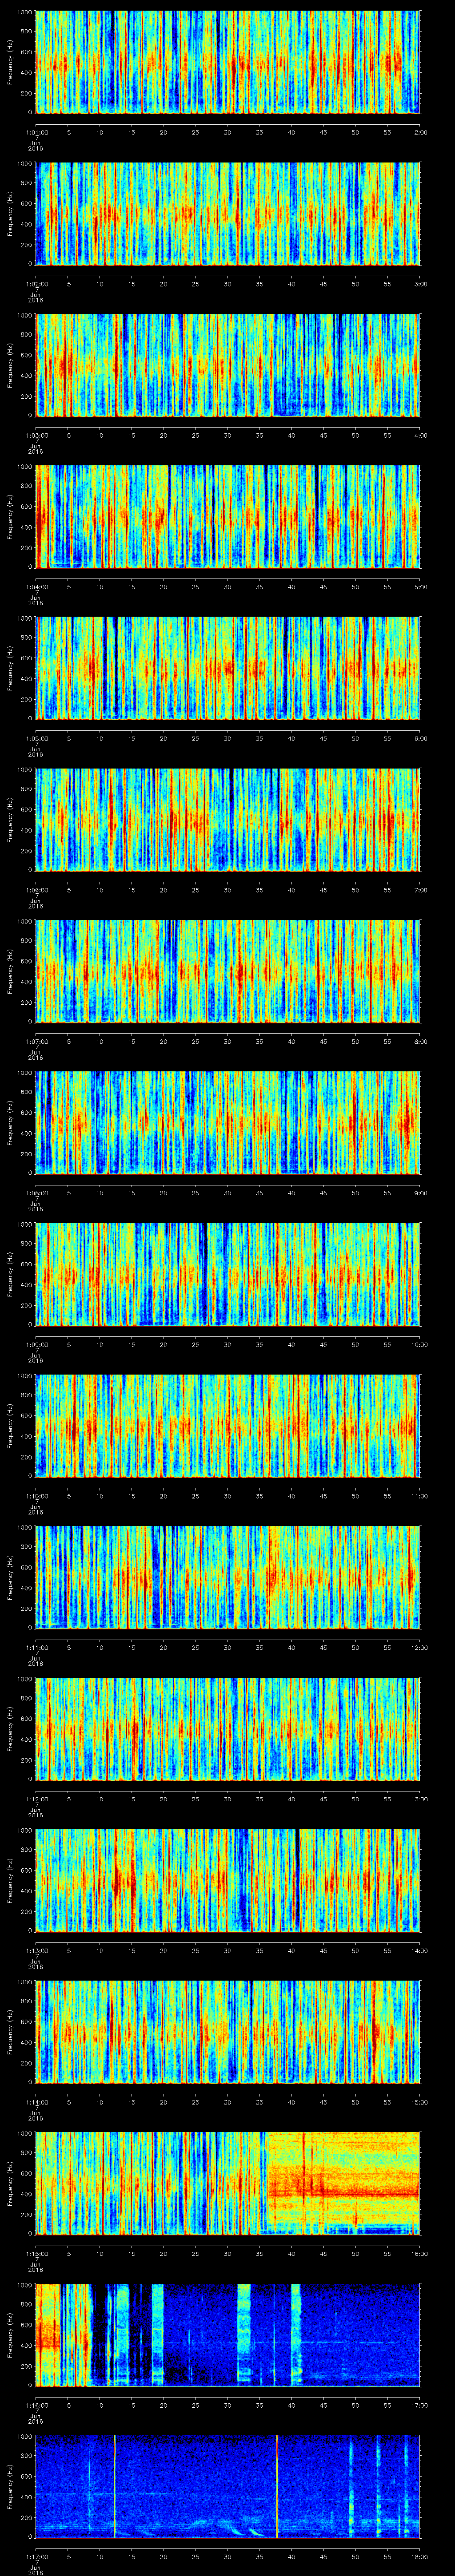Image resolution: width=455 pixels, height=2576 pixels.
Task: Select the '1:04:00' start time label
Action: point(36,586)
